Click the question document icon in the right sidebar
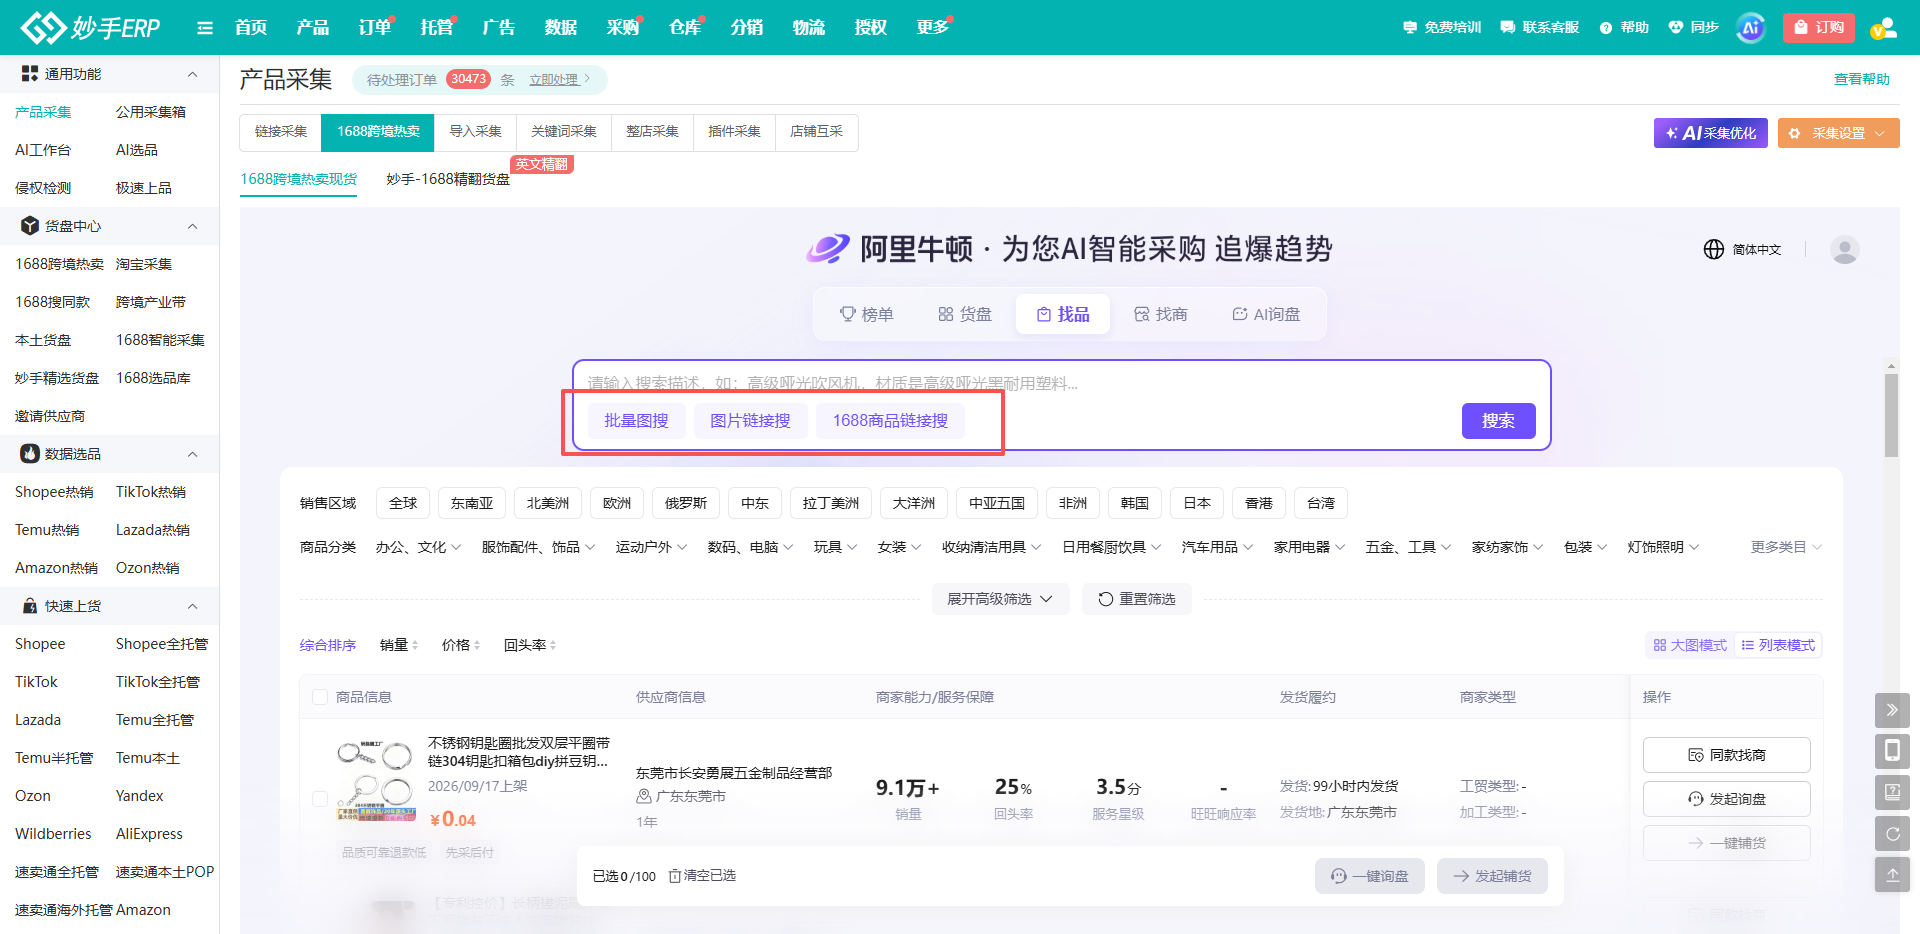The image size is (1920, 934). [1892, 792]
